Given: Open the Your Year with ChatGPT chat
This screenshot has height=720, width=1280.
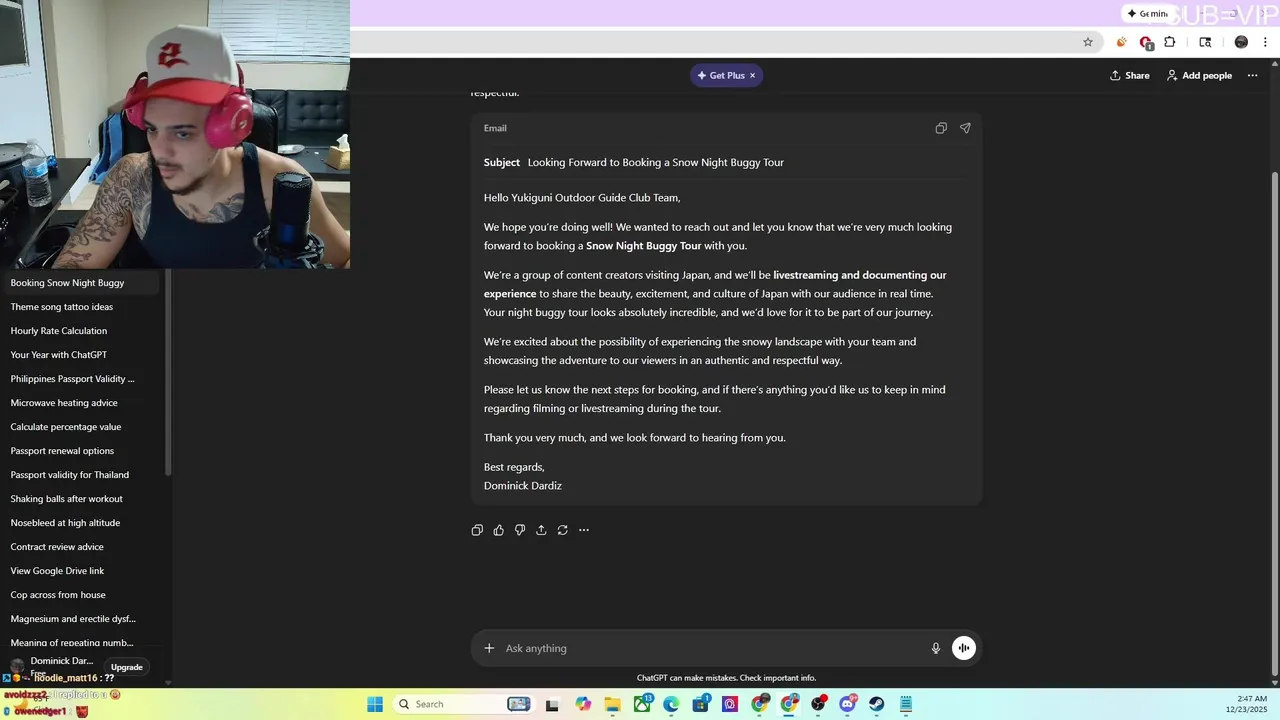Looking at the screenshot, I should click(79, 355).
